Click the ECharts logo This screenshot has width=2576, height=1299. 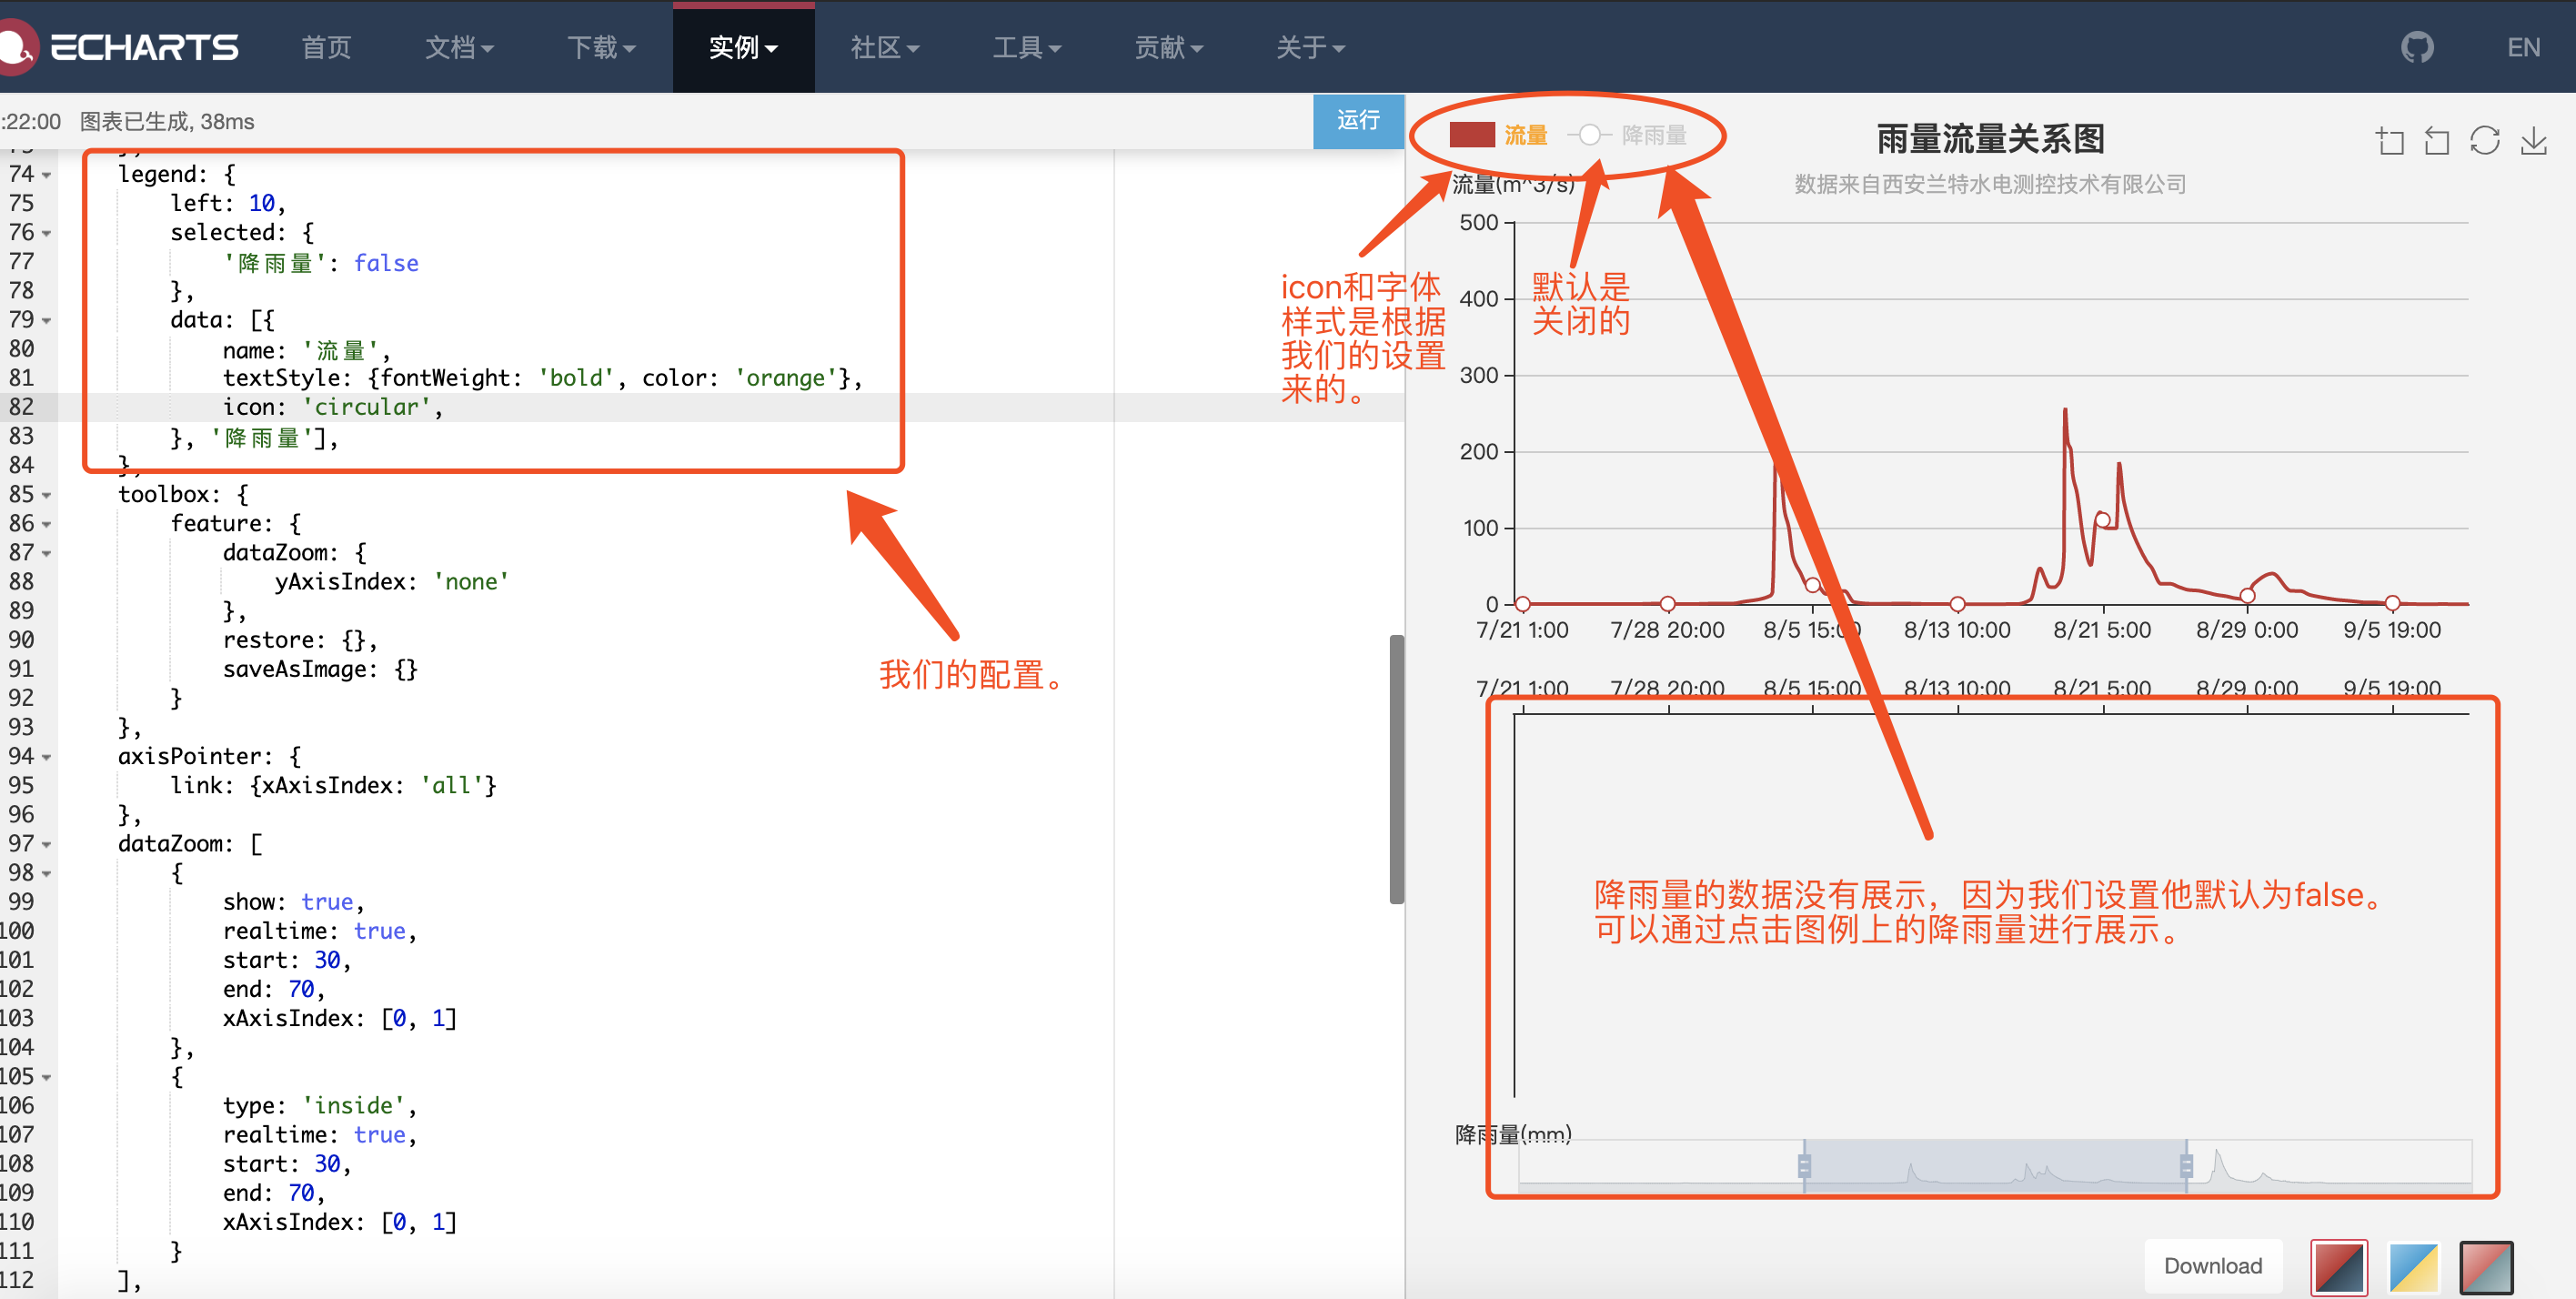[x=120, y=47]
